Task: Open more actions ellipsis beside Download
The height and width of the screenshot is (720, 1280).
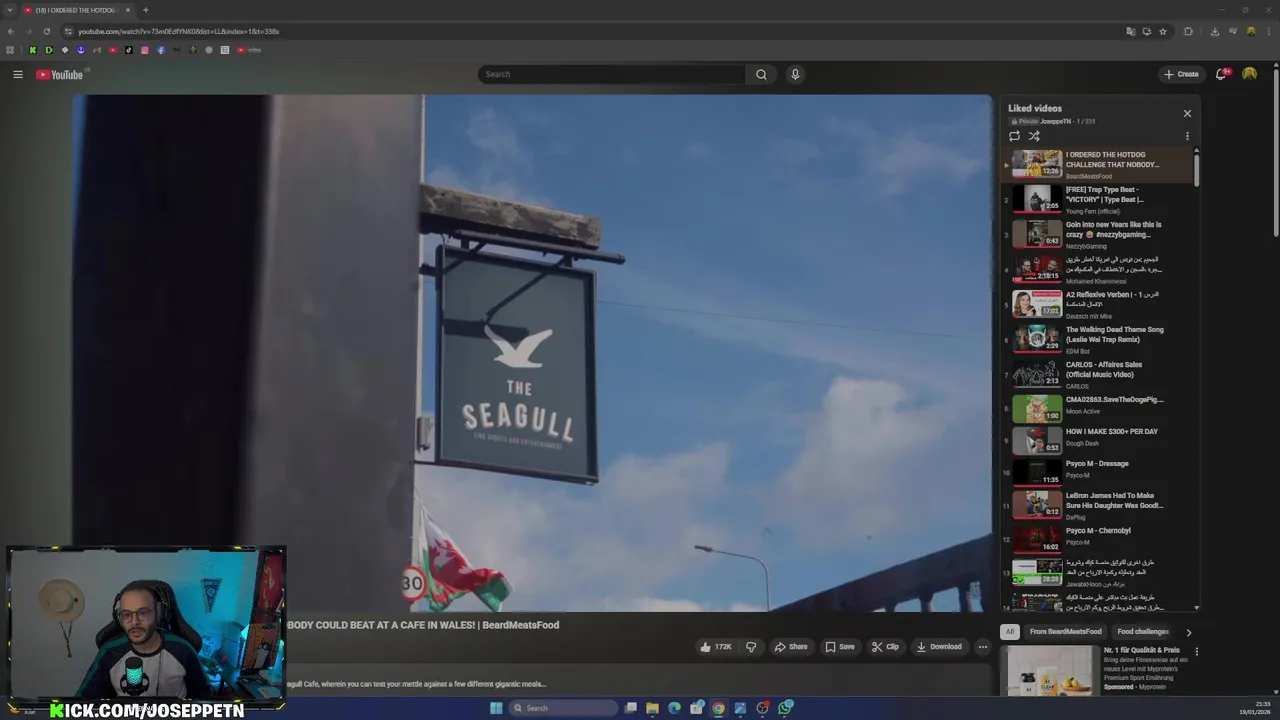Action: click(x=983, y=647)
